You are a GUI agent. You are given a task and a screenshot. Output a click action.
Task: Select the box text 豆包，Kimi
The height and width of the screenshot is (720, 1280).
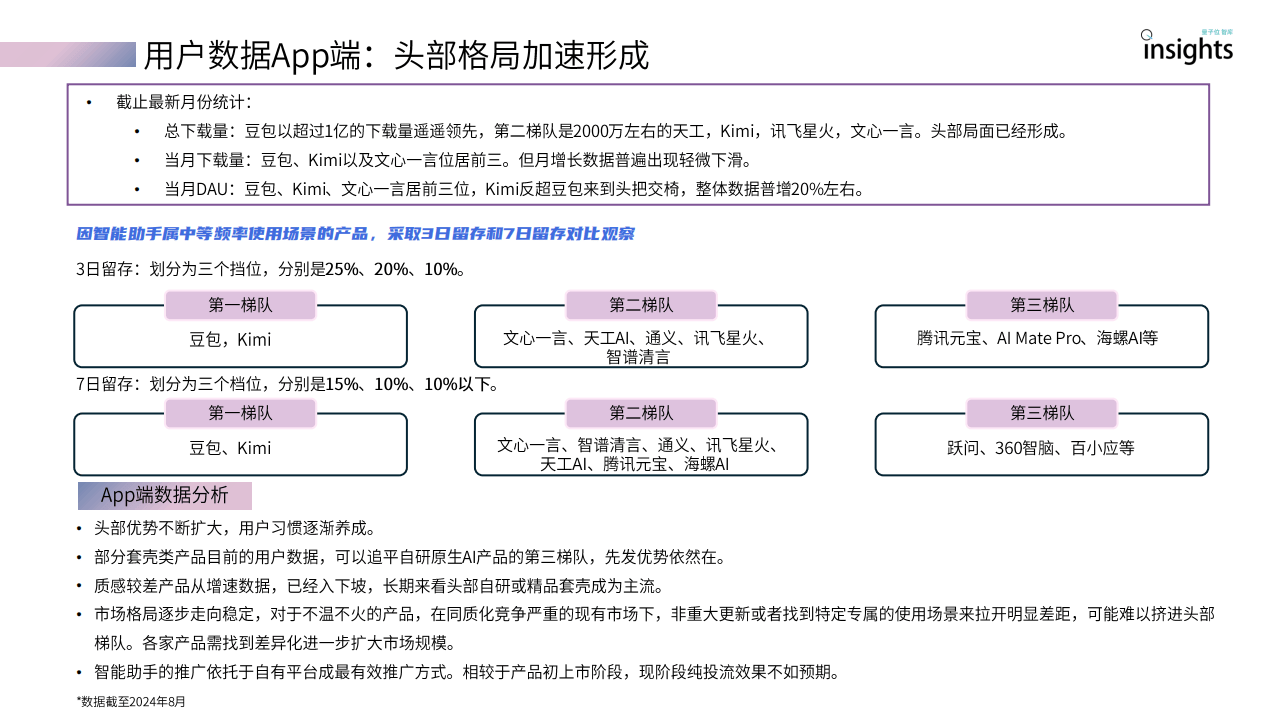(x=230, y=340)
